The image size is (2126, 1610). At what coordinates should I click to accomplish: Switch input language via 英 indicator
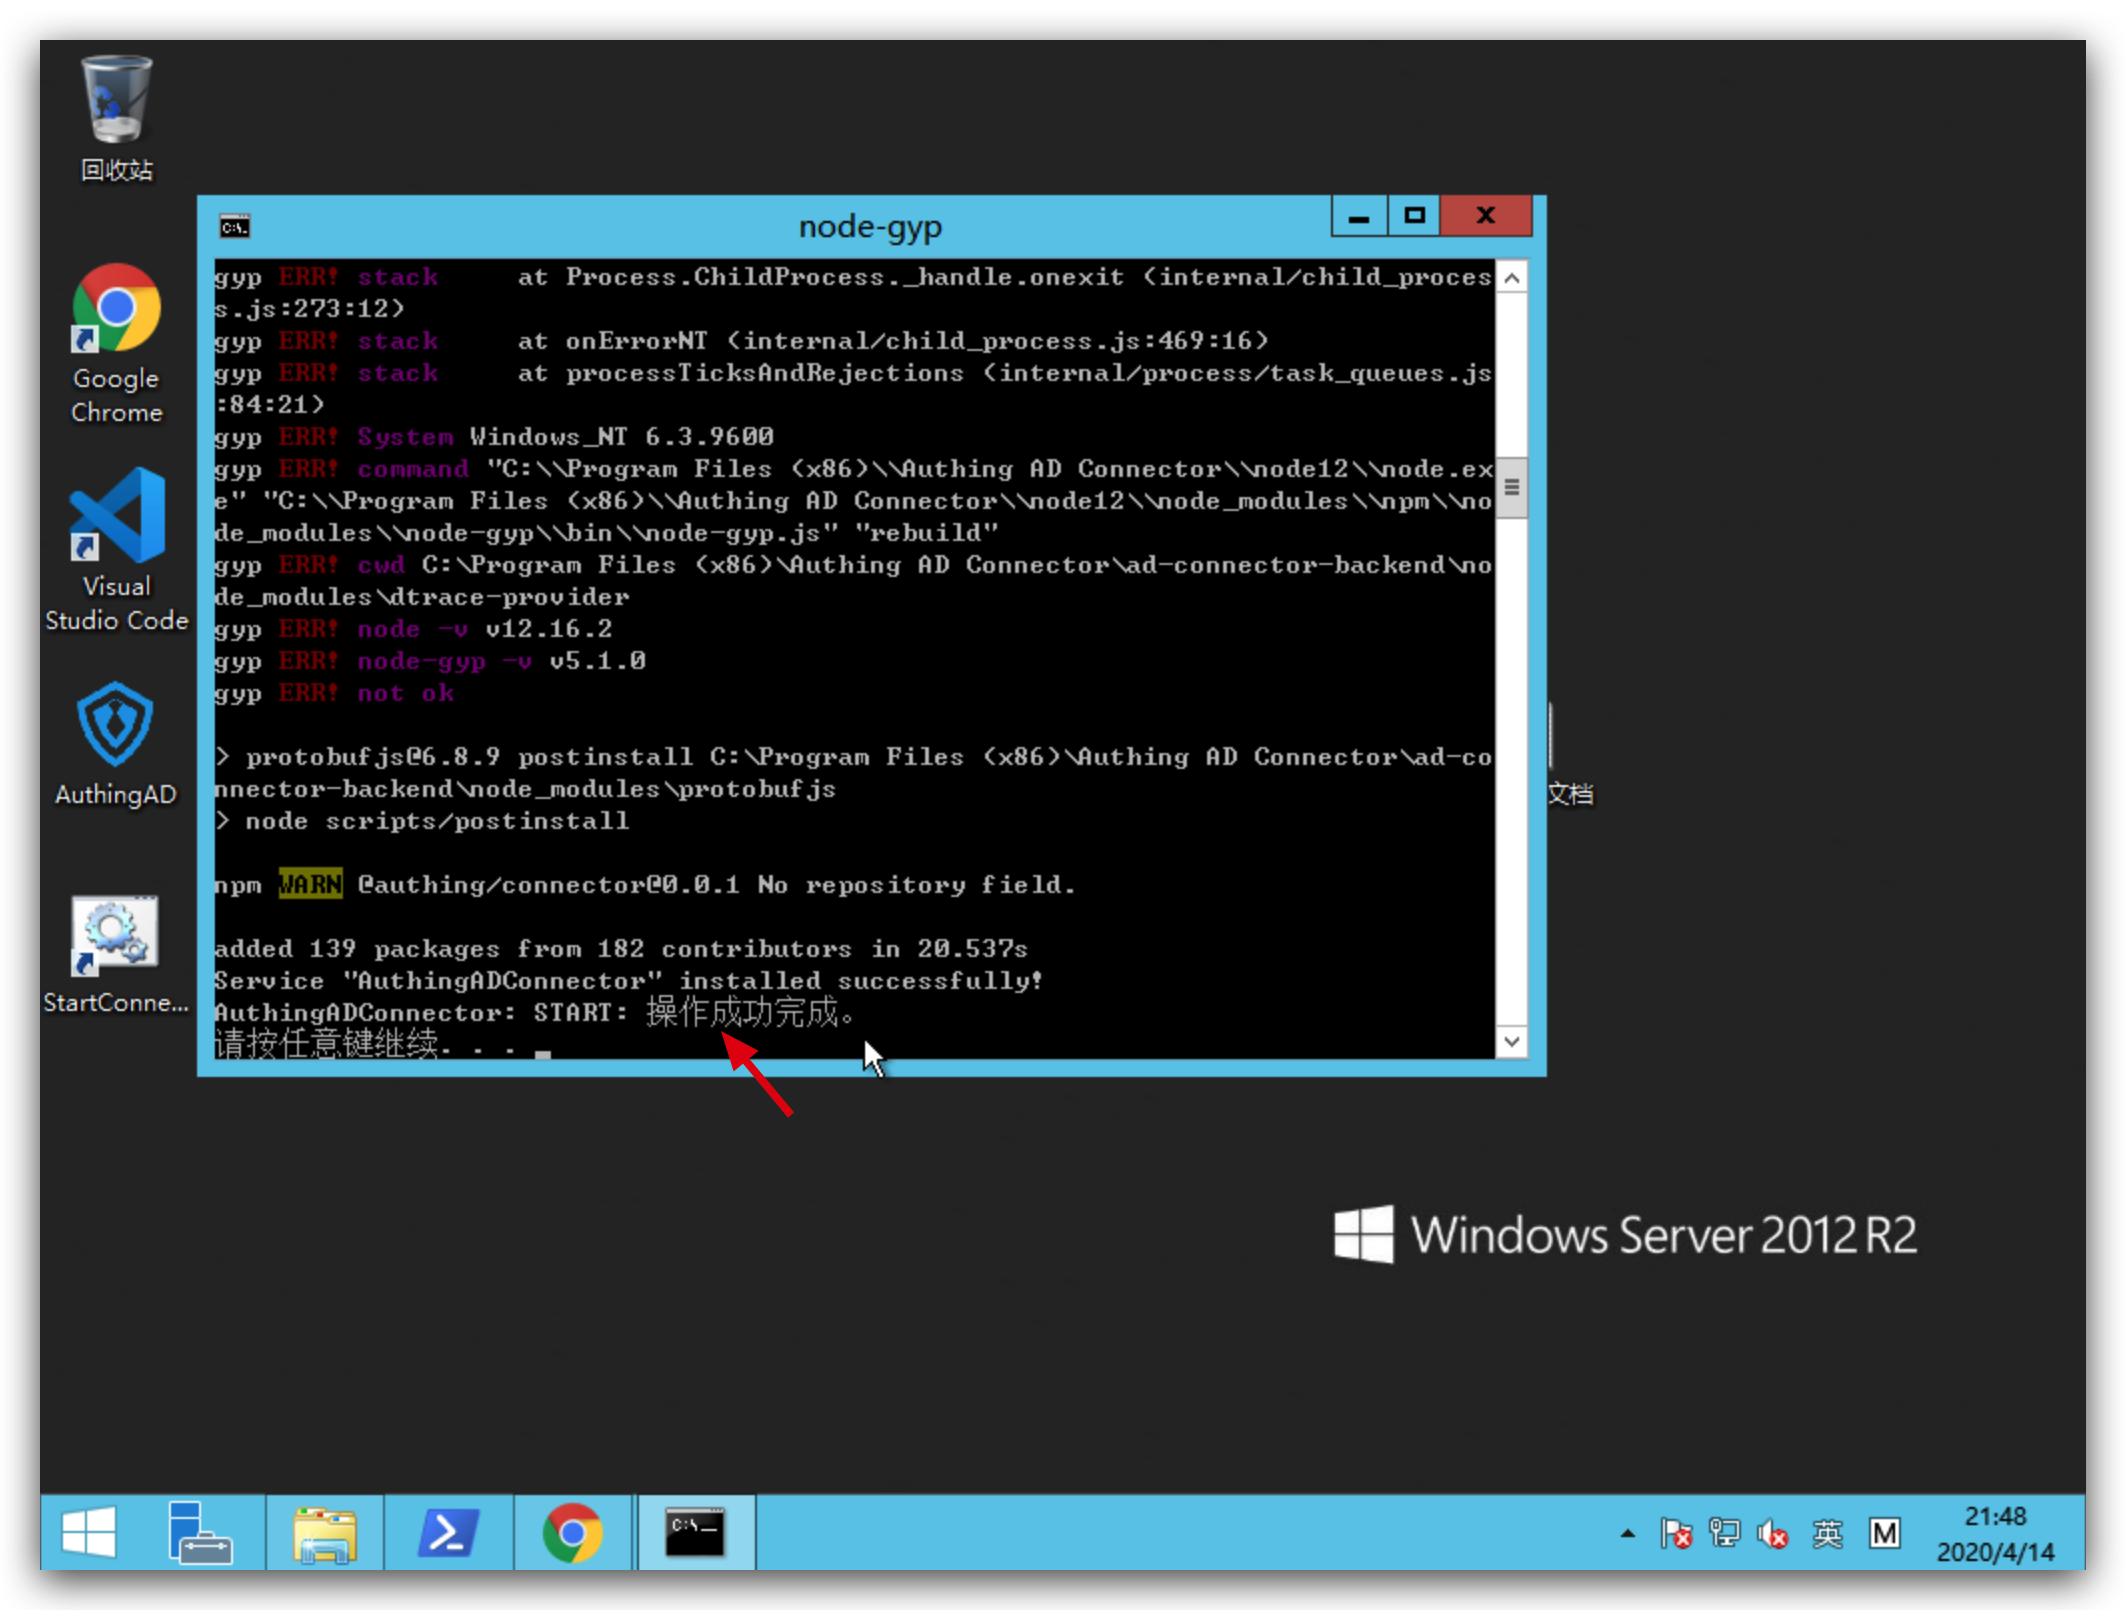coord(1827,1533)
